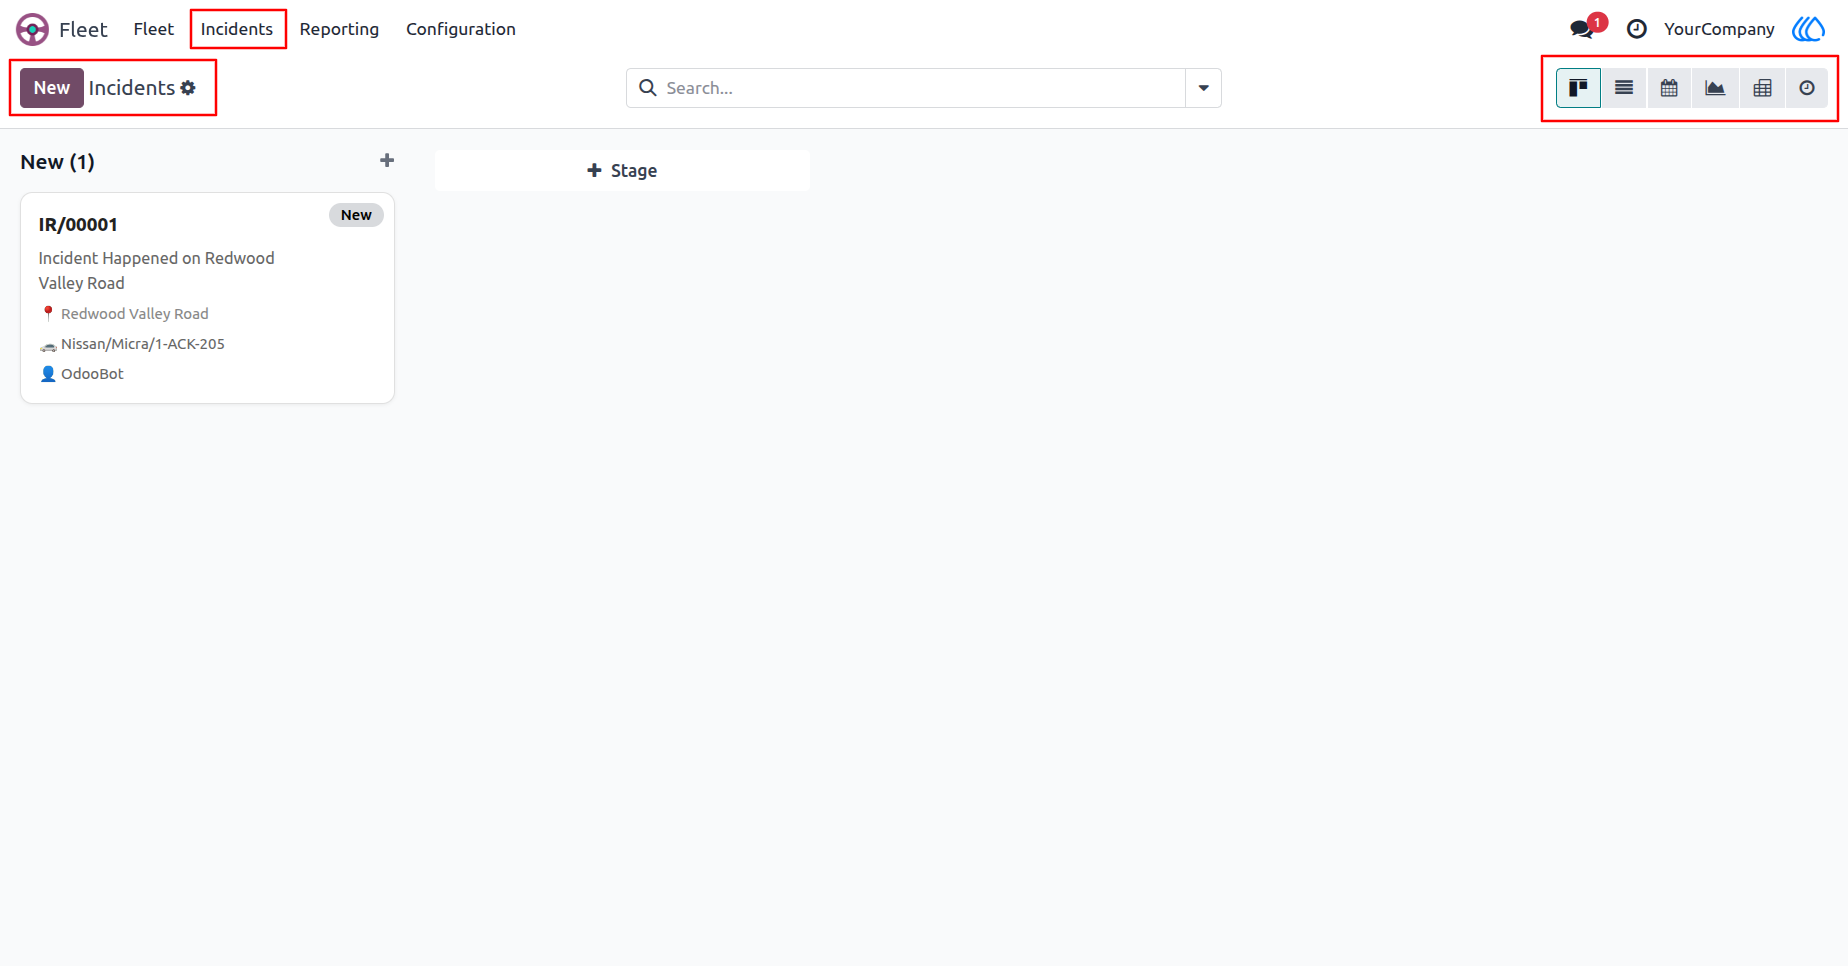Open the Configuration menu
The width and height of the screenshot is (1848, 966).
461,29
